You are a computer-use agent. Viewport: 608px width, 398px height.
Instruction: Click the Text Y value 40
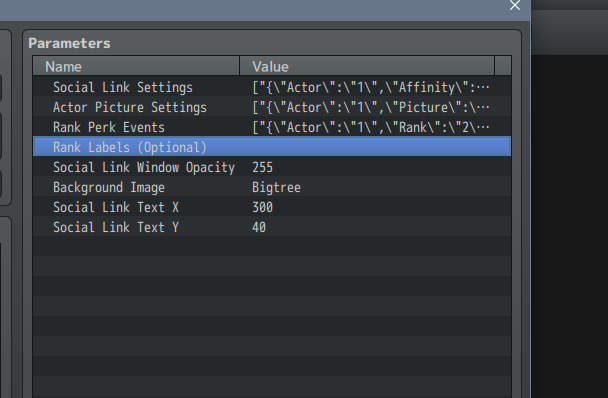tap(259, 227)
